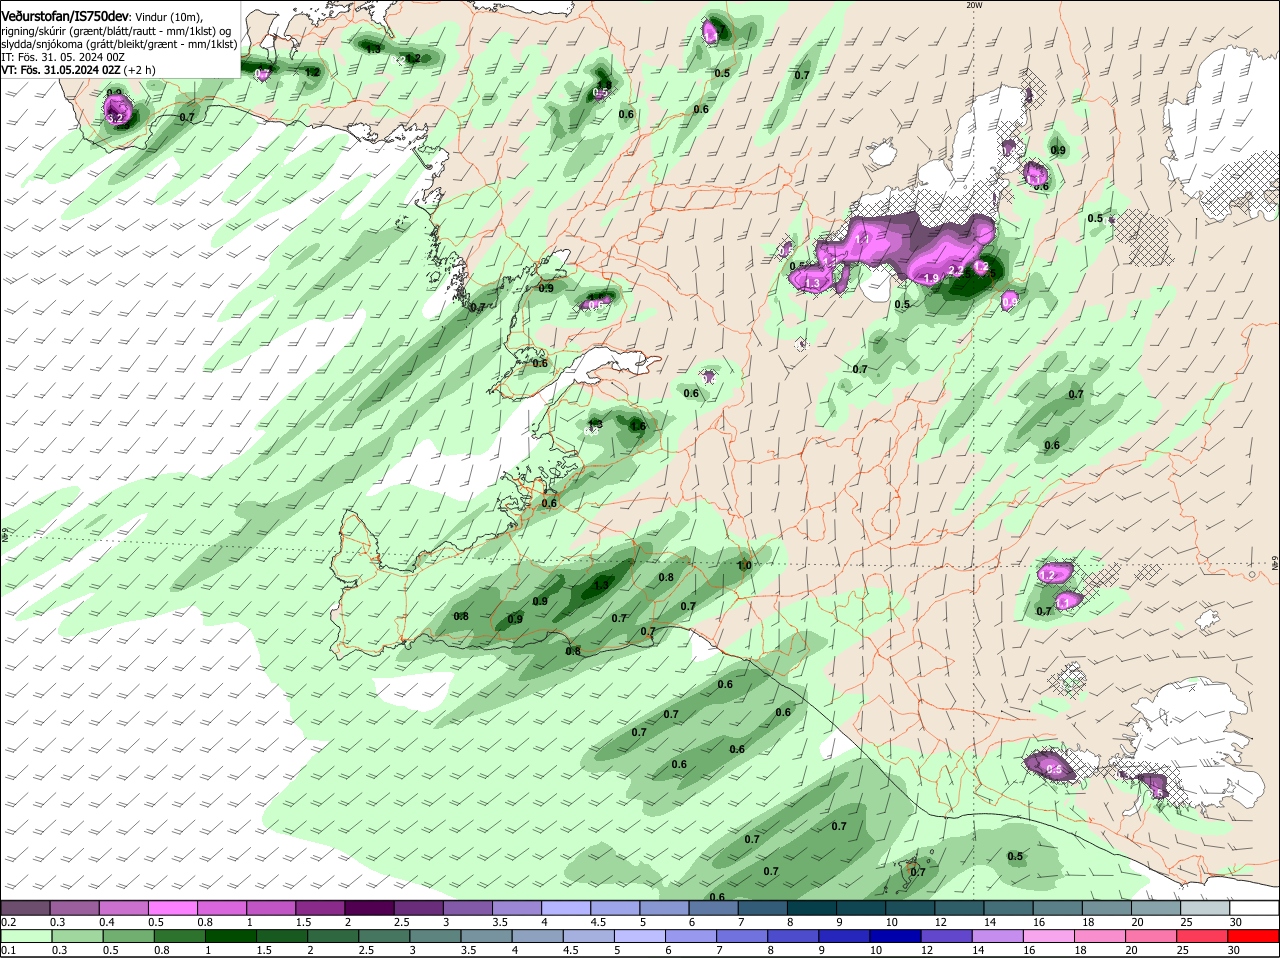This screenshot has height=958, width=1280.
Task: Click the 'slydda/snjókoma' legend description line
Action: [119, 44]
